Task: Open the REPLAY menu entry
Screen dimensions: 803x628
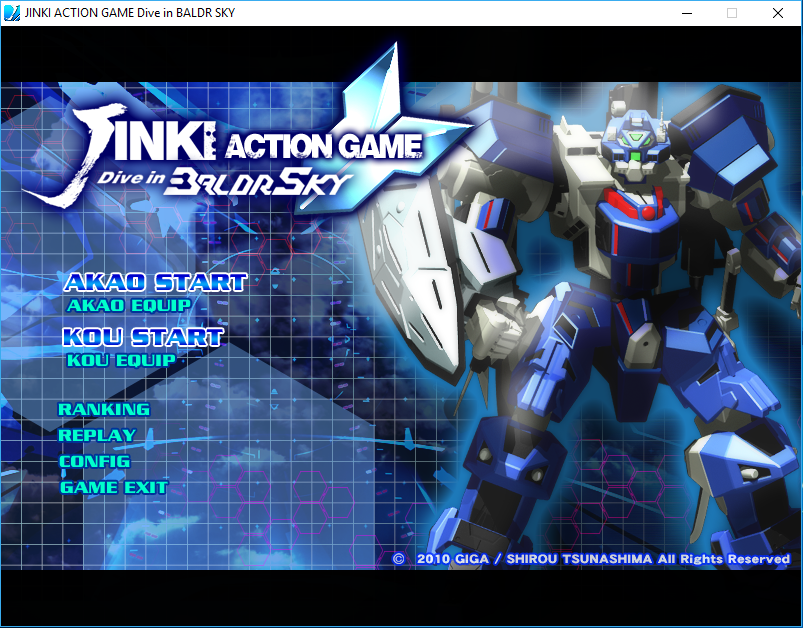Action: click(x=97, y=435)
